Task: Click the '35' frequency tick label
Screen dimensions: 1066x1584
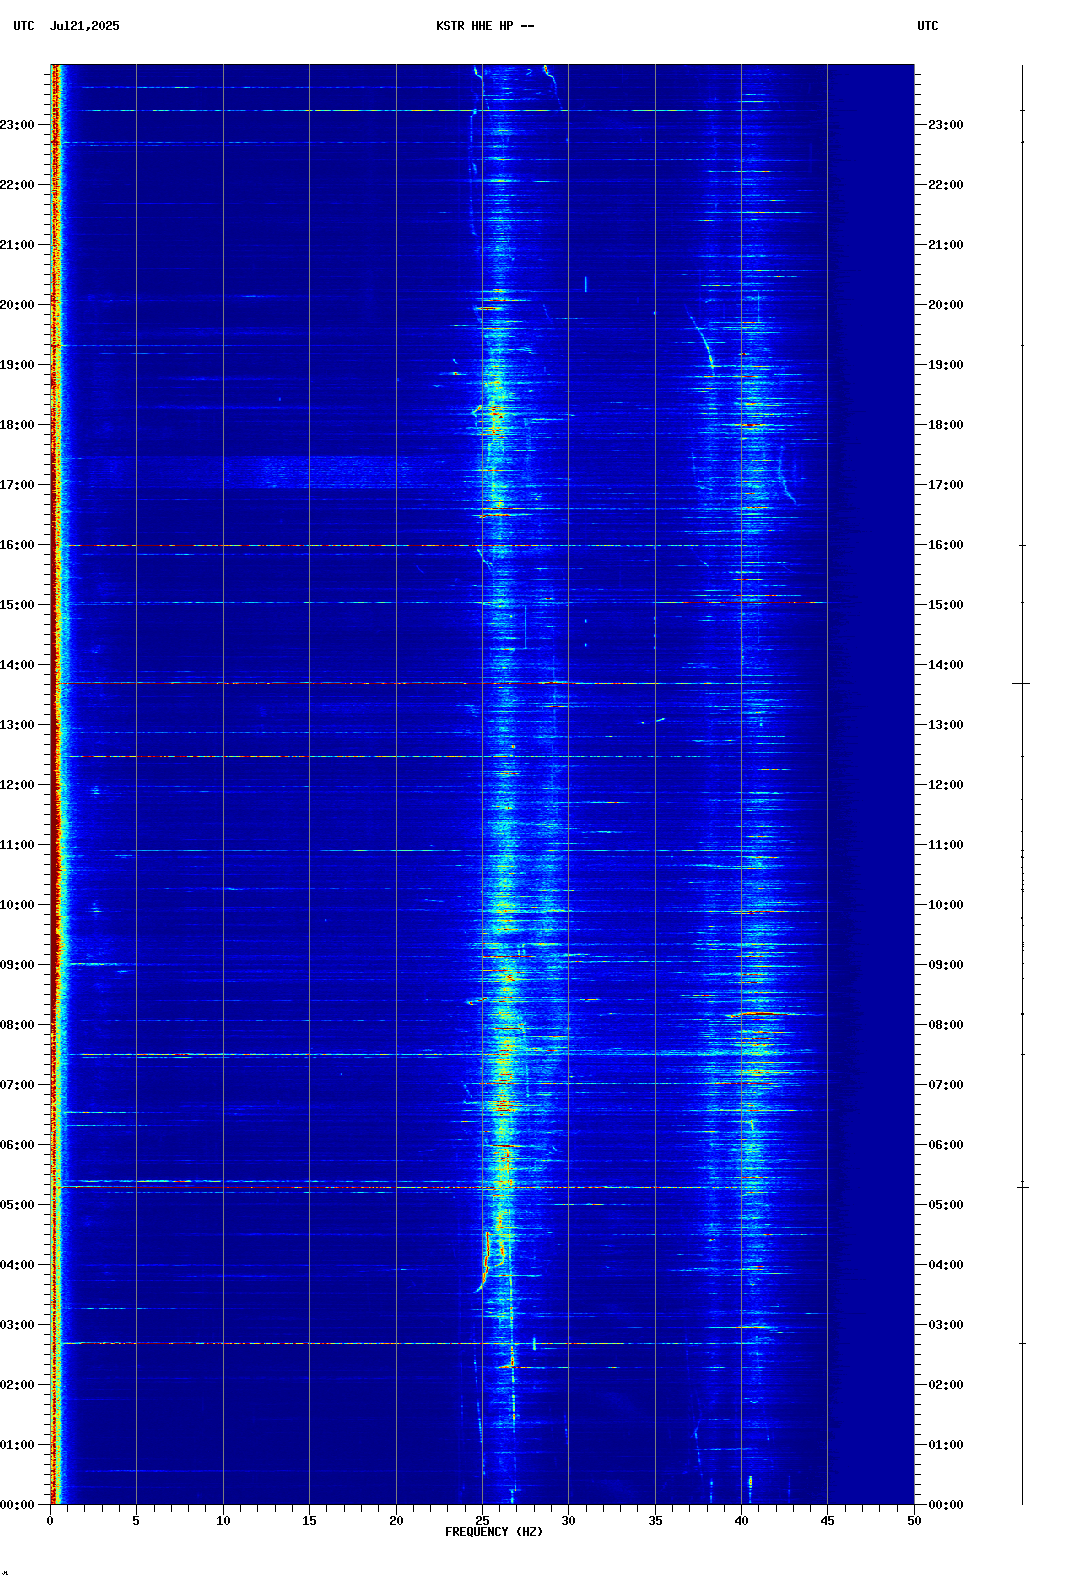Action: [x=655, y=1521]
